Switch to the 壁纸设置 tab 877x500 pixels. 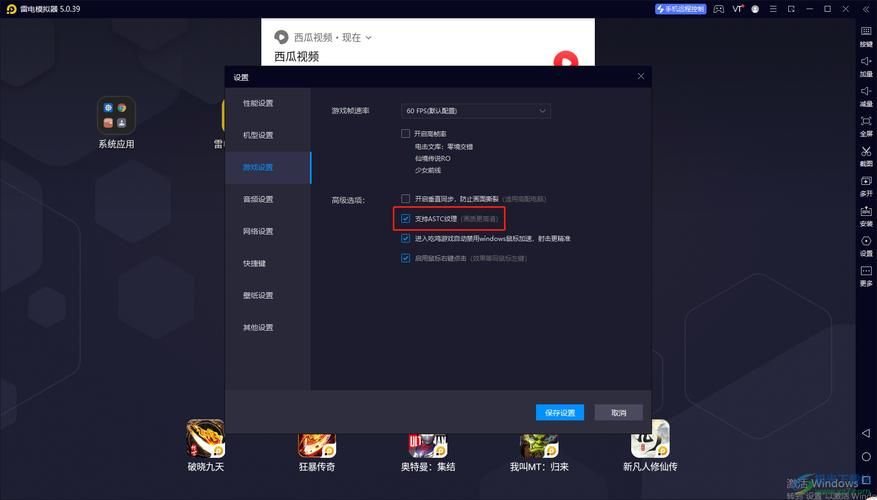(x=268, y=295)
